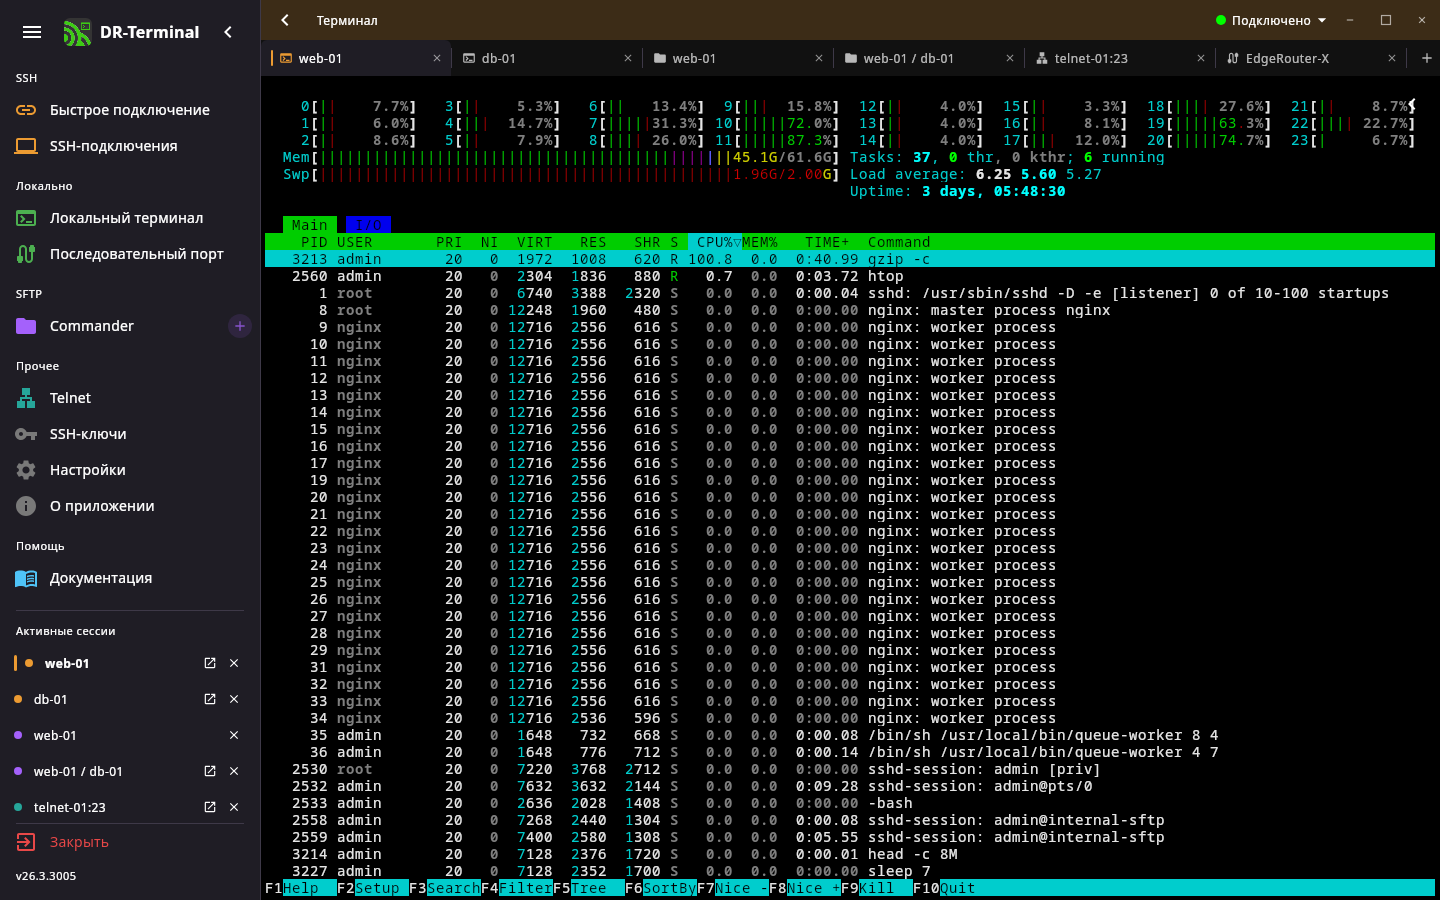Close purple web-01 active session
This screenshot has height=900, width=1440.
click(x=234, y=735)
